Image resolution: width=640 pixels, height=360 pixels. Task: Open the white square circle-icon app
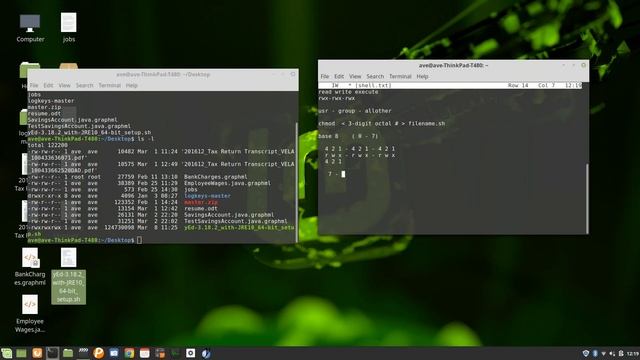coord(191,353)
